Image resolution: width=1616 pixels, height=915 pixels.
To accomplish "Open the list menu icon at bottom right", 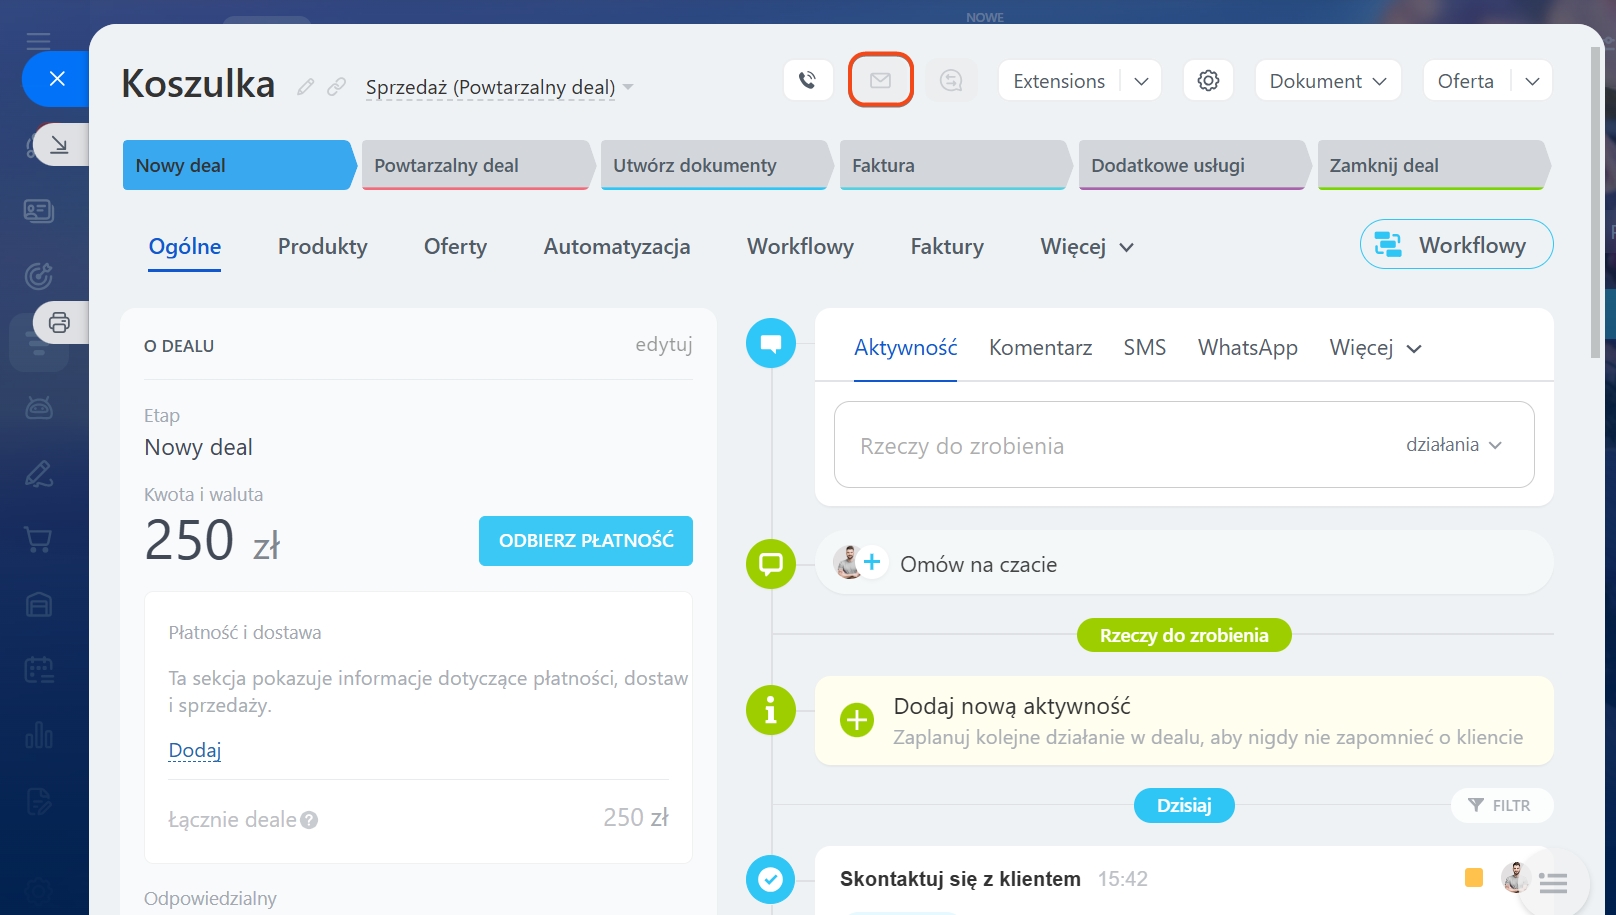I will click(1553, 883).
